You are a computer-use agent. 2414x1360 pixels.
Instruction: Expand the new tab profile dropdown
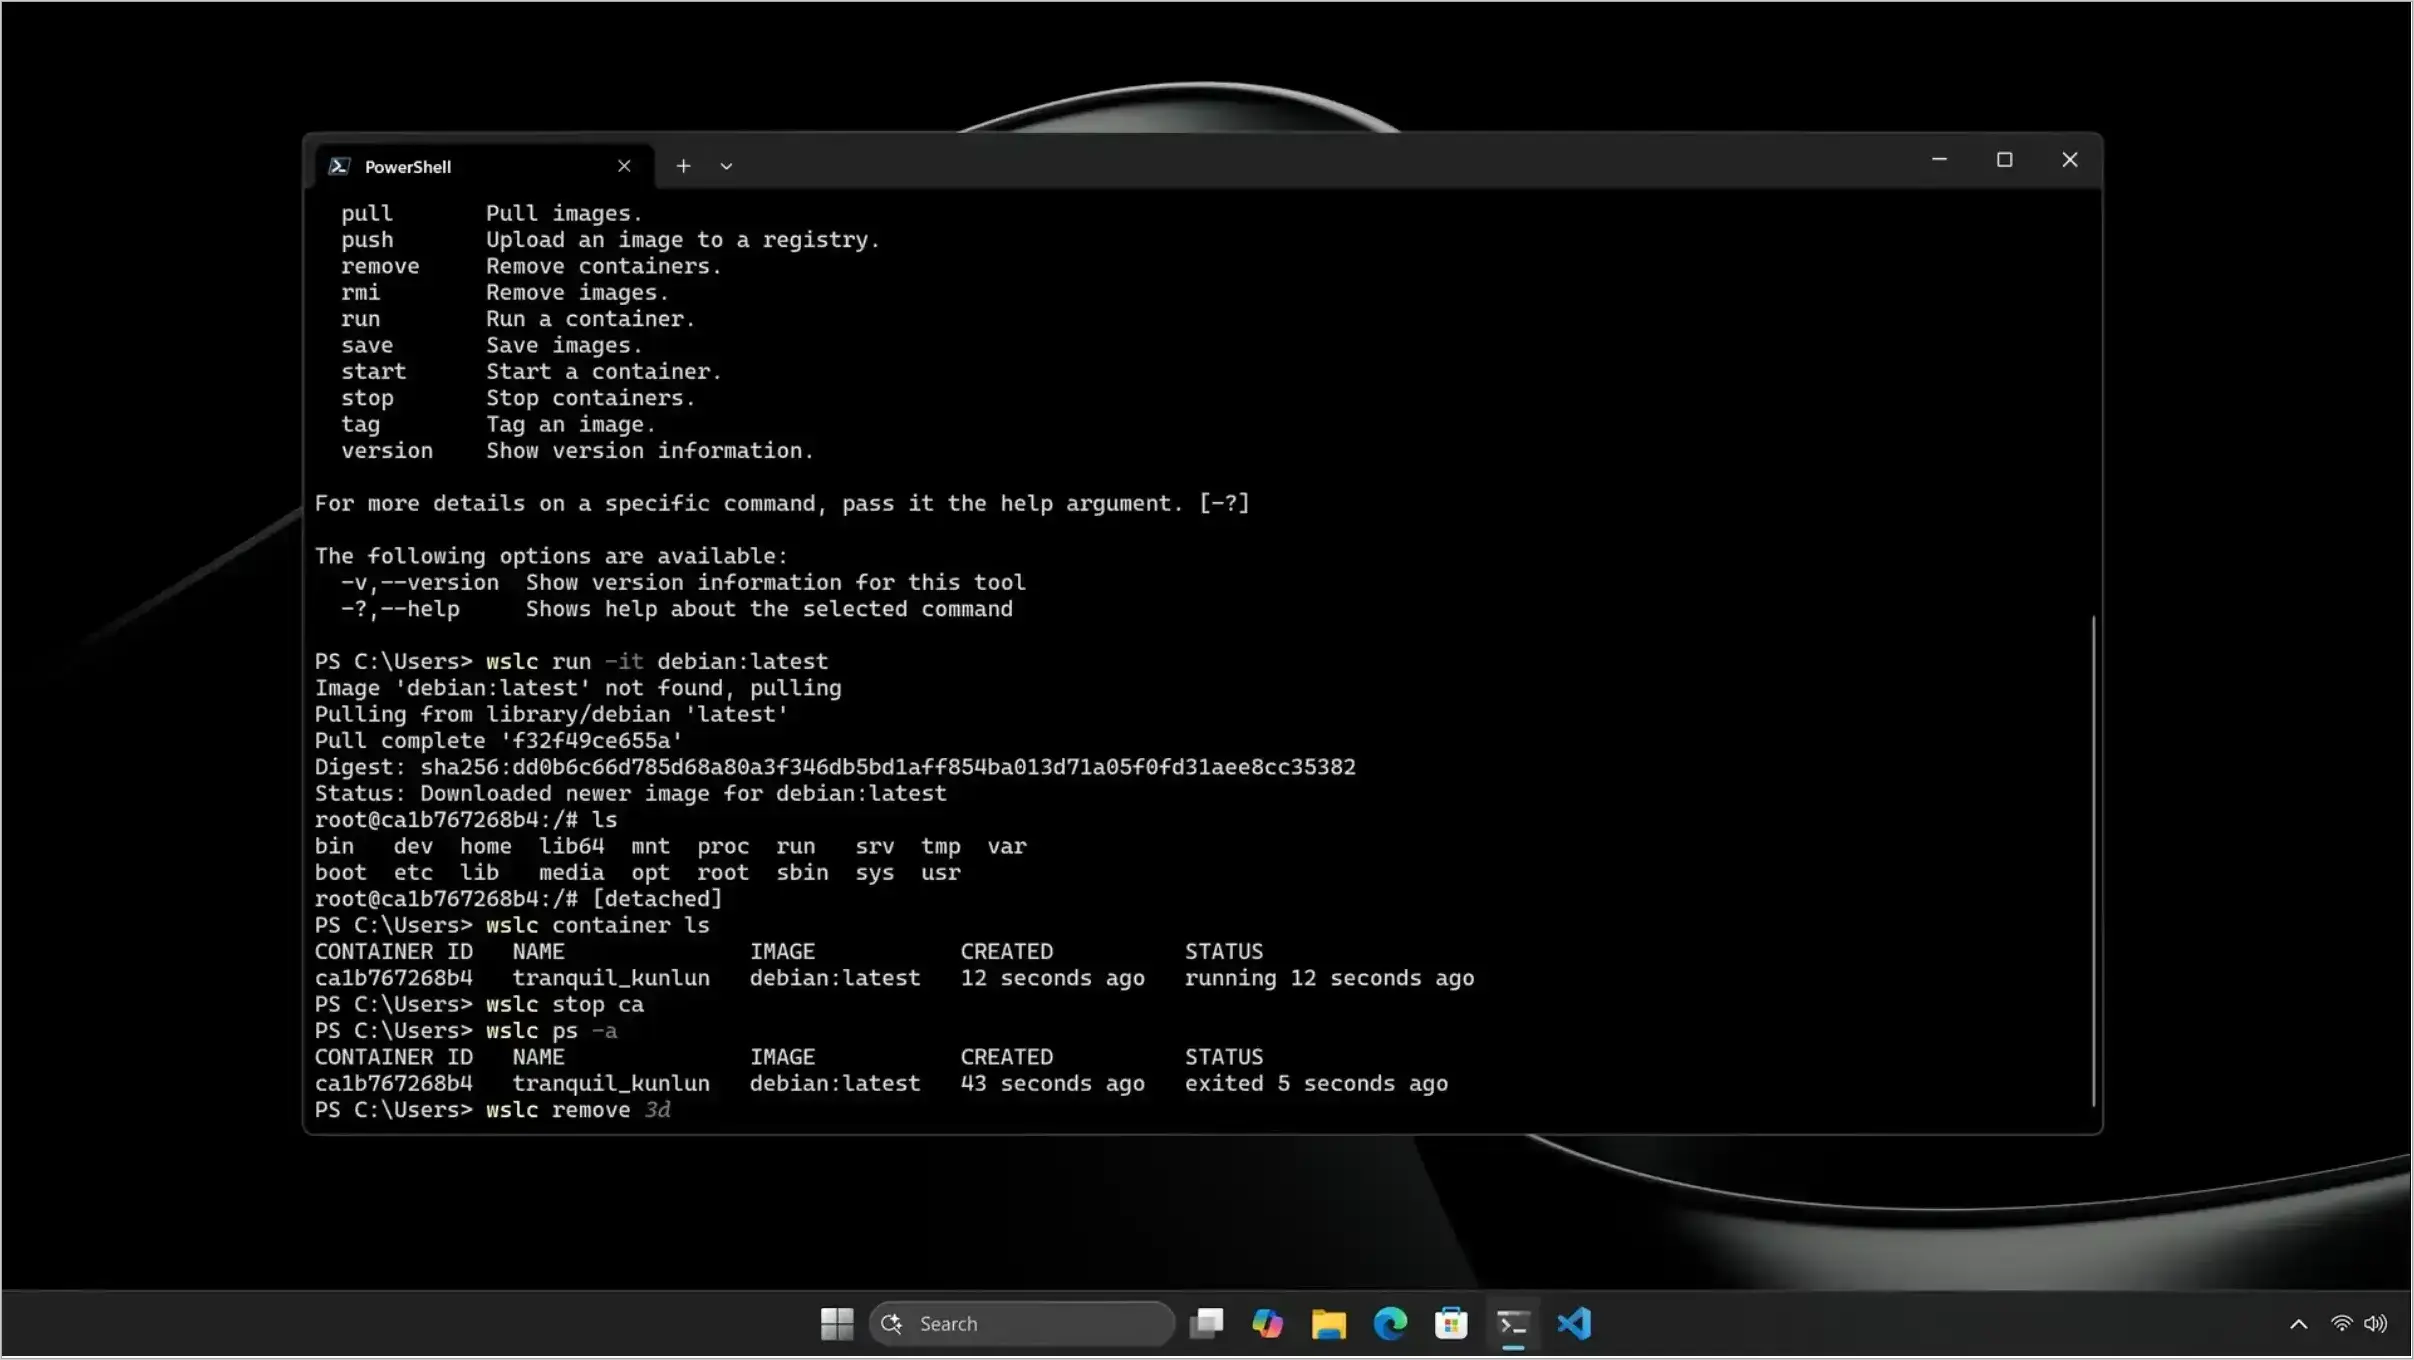(726, 166)
